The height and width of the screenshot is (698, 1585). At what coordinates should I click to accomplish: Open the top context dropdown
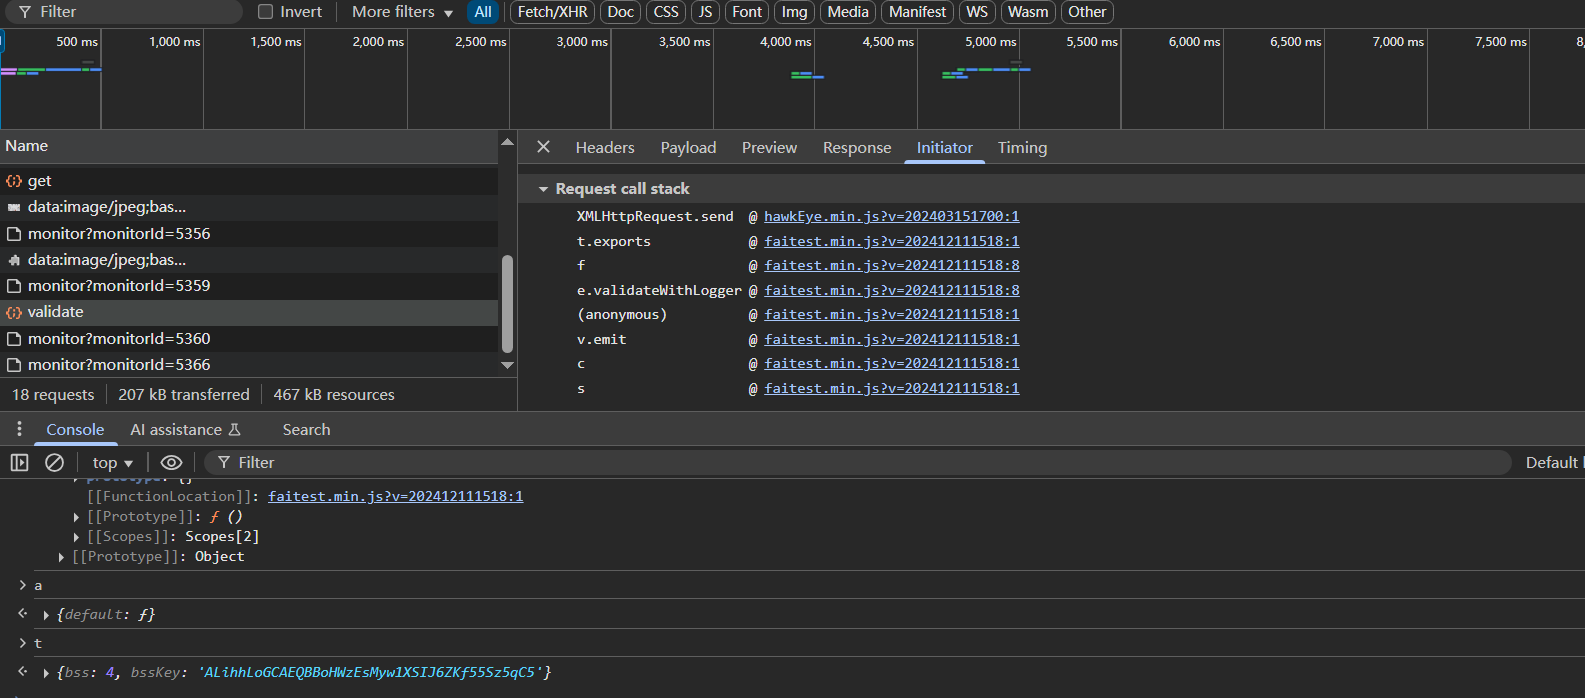pyautogui.click(x=112, y=463)
